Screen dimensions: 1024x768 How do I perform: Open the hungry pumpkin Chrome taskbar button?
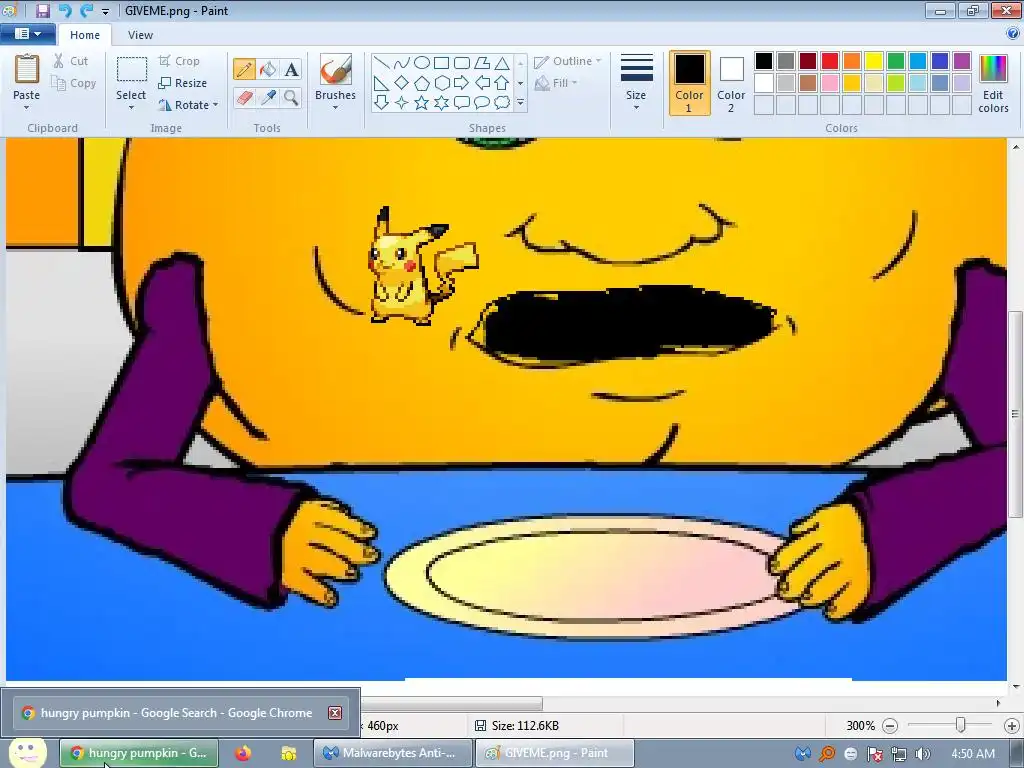[139, 753]
